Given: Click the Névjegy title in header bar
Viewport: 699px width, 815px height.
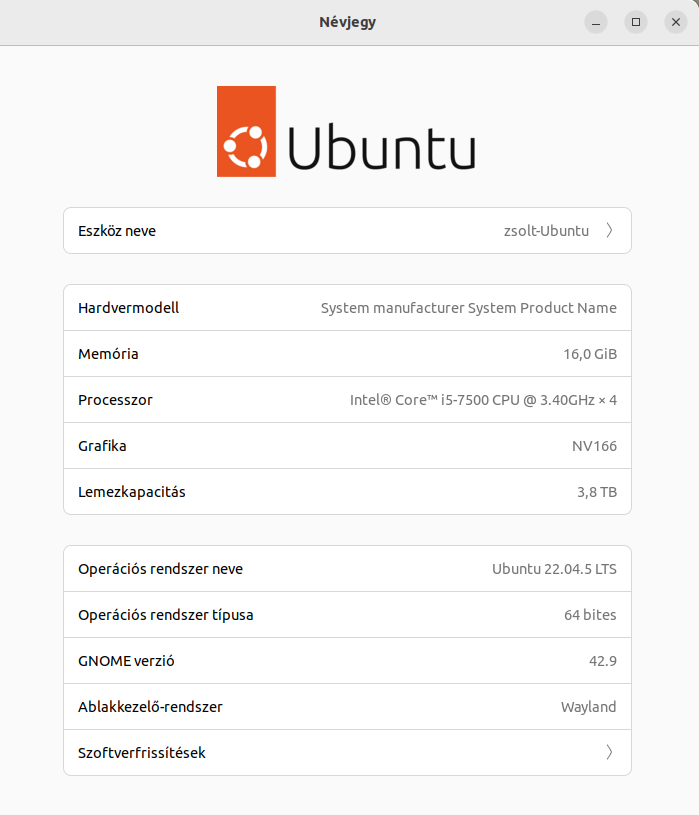Looking at the screenshot, I should [x=347, y=22].
